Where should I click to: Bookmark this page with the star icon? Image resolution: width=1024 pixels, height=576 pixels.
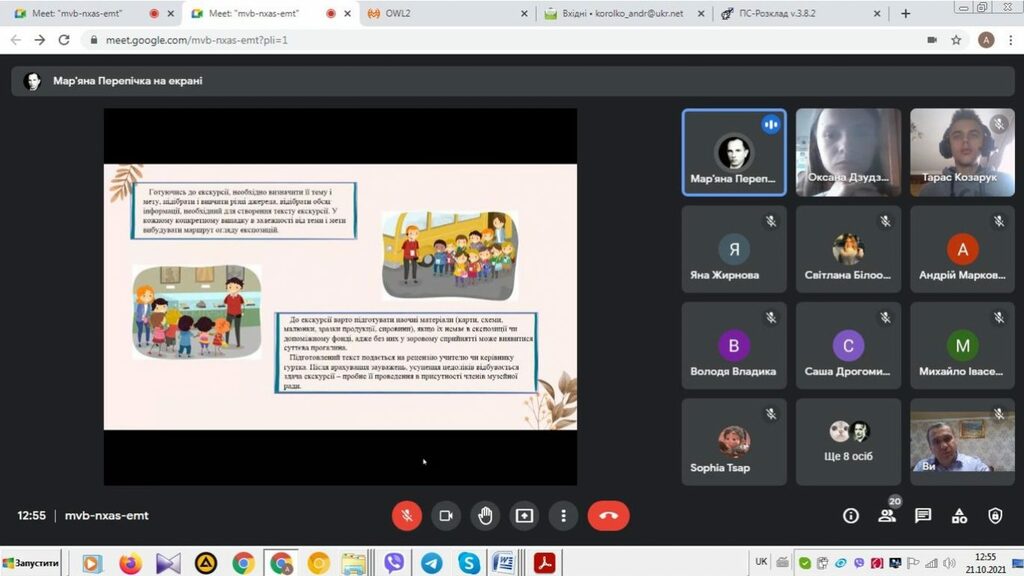coord(956,40)
